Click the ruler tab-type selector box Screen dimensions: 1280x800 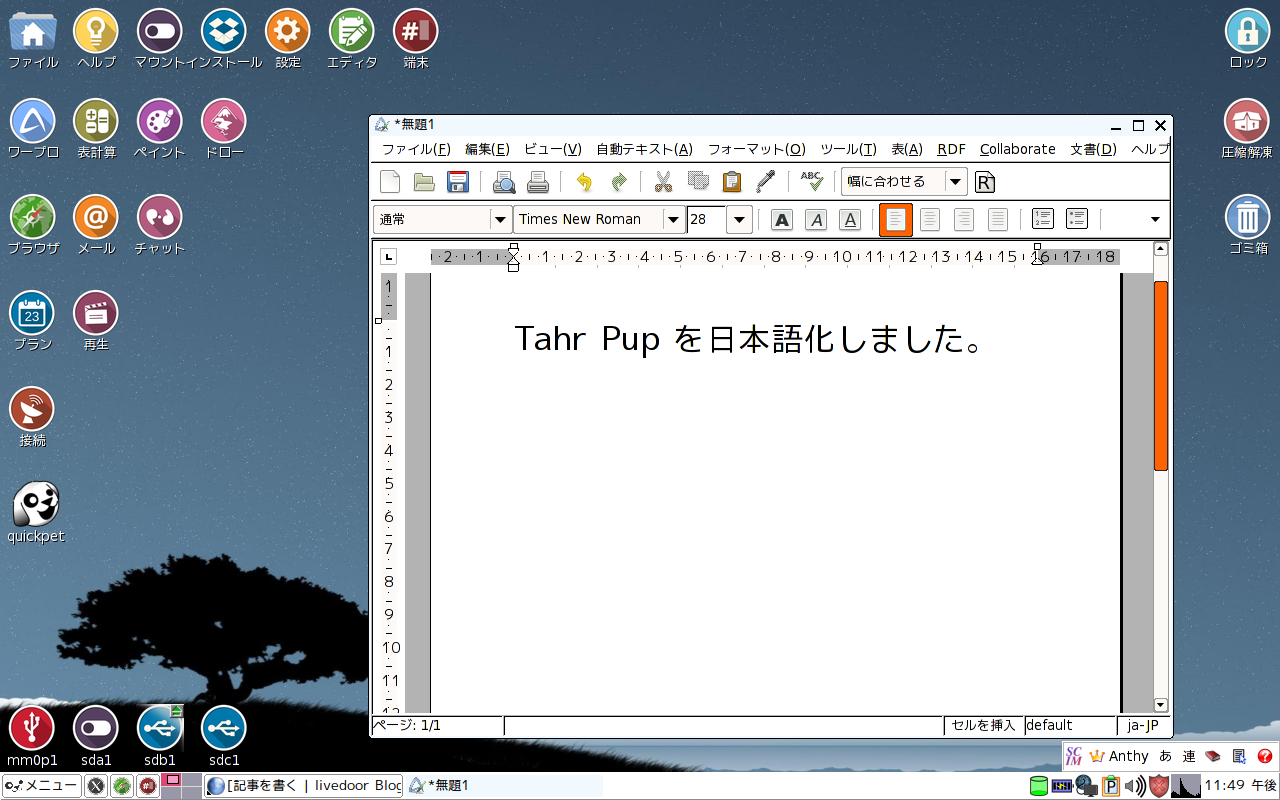(389, 256)
